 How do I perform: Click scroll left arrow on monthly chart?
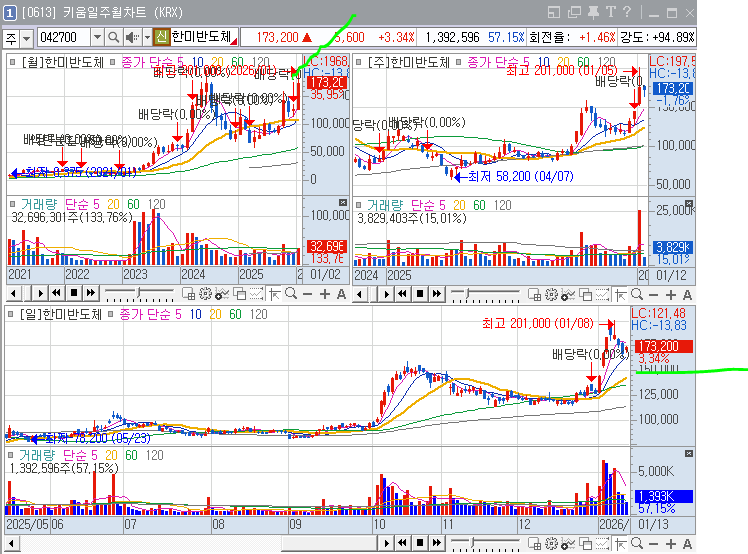point(13,293)
